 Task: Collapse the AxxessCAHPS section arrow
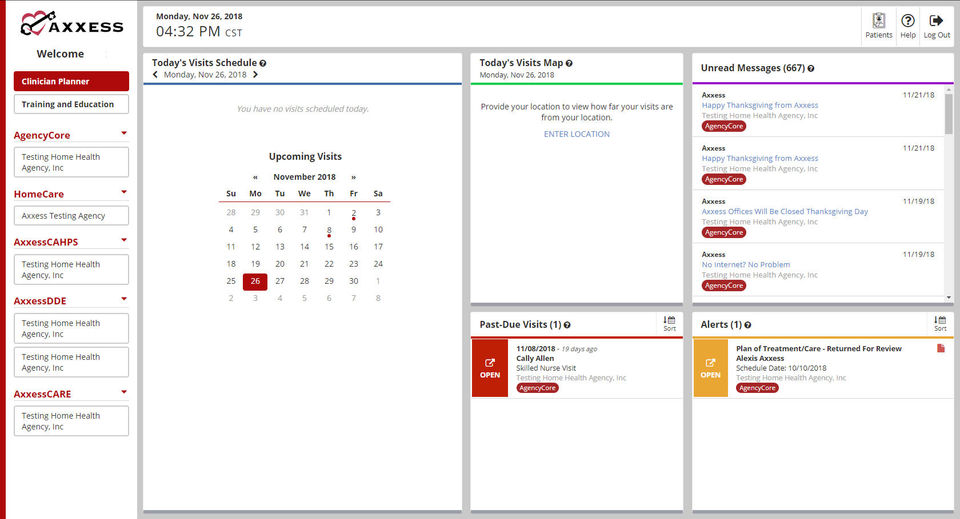point(124,240)
